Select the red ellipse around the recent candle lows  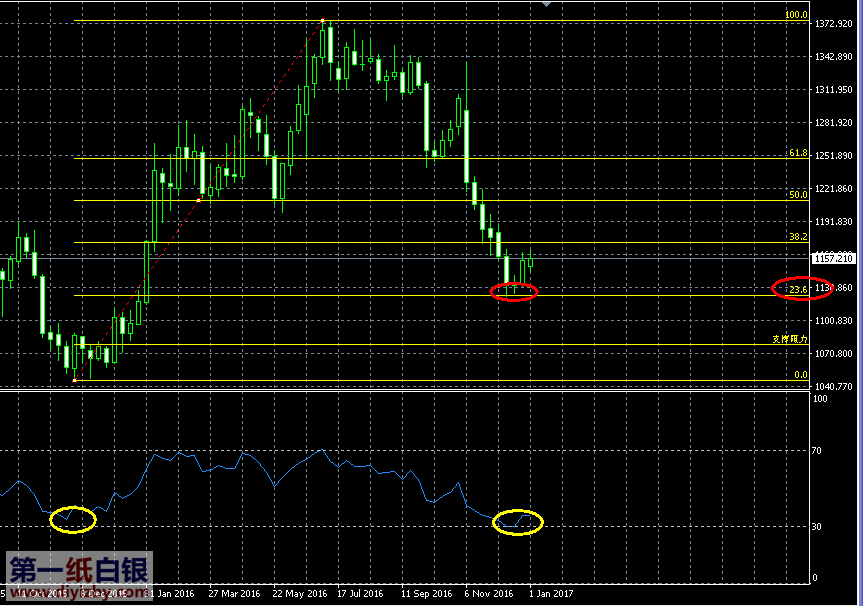tap(514, 291)
